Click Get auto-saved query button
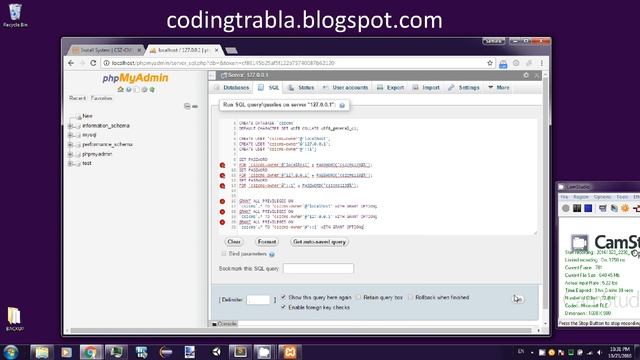This screenshot has width=640, height=360. 320,242
